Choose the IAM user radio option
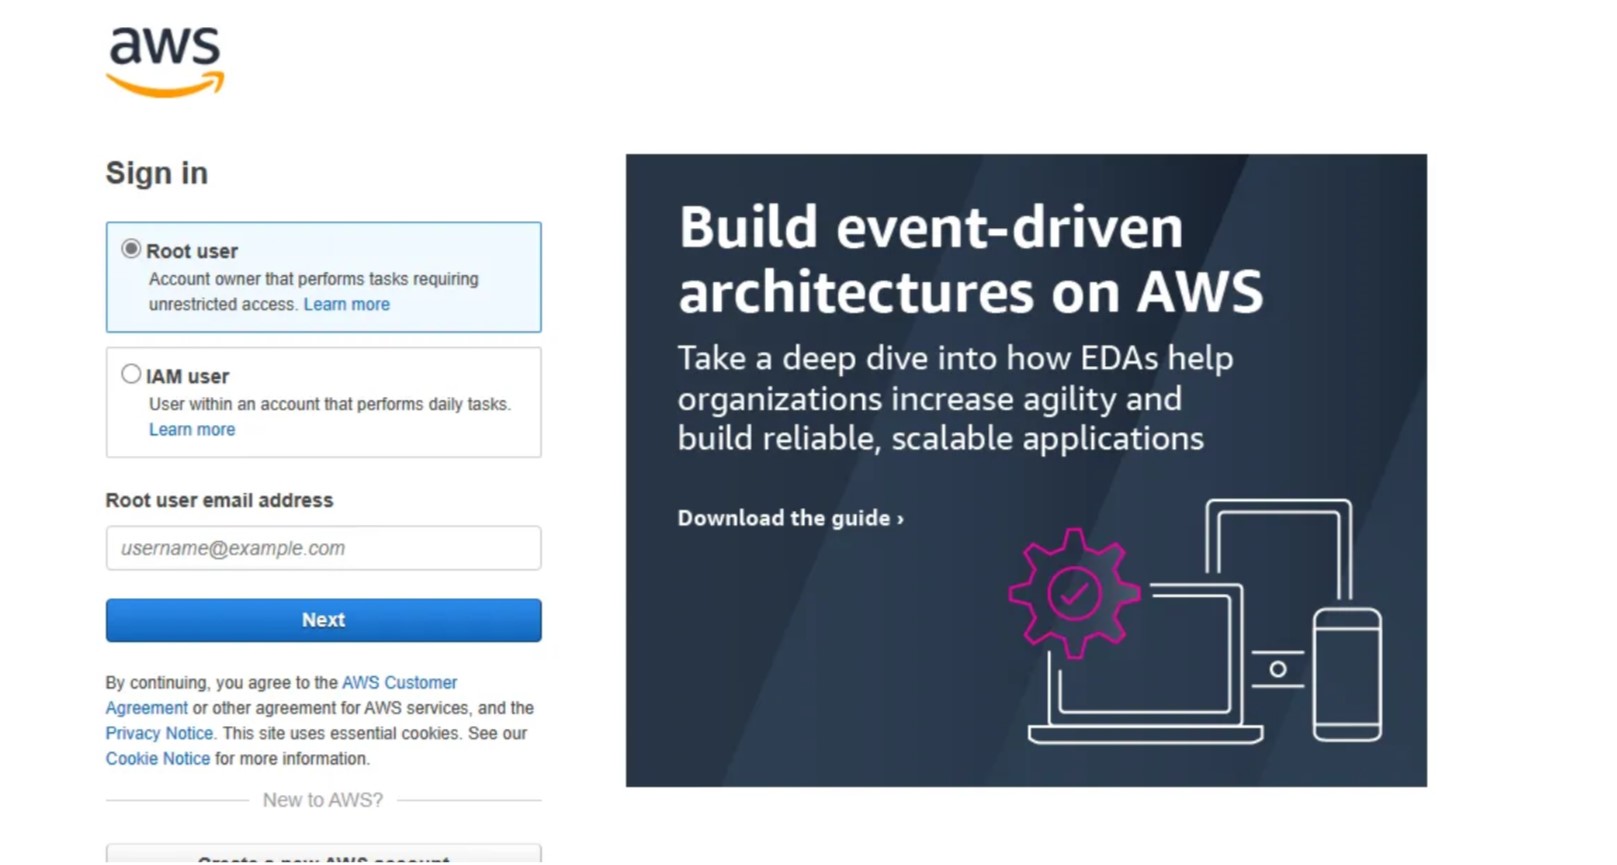Screen dimensions: 1617x865 point(131,374)
